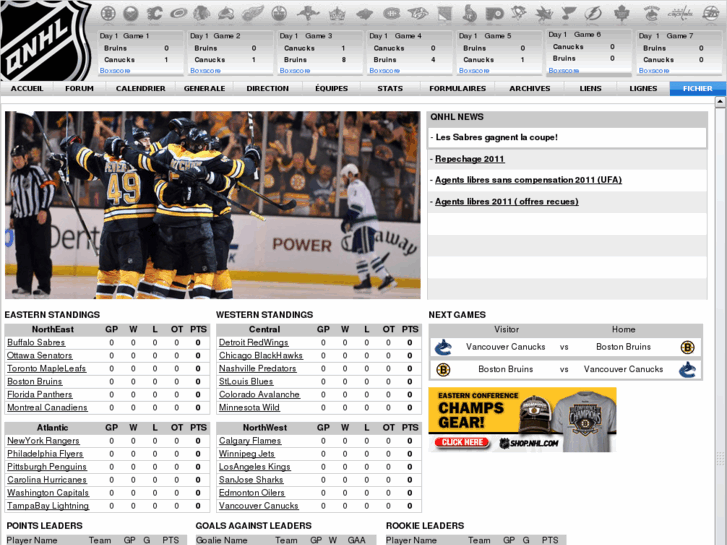Click the Florida Panthers logo in top bar
This screenshot has width=727, height=545.
308,13
